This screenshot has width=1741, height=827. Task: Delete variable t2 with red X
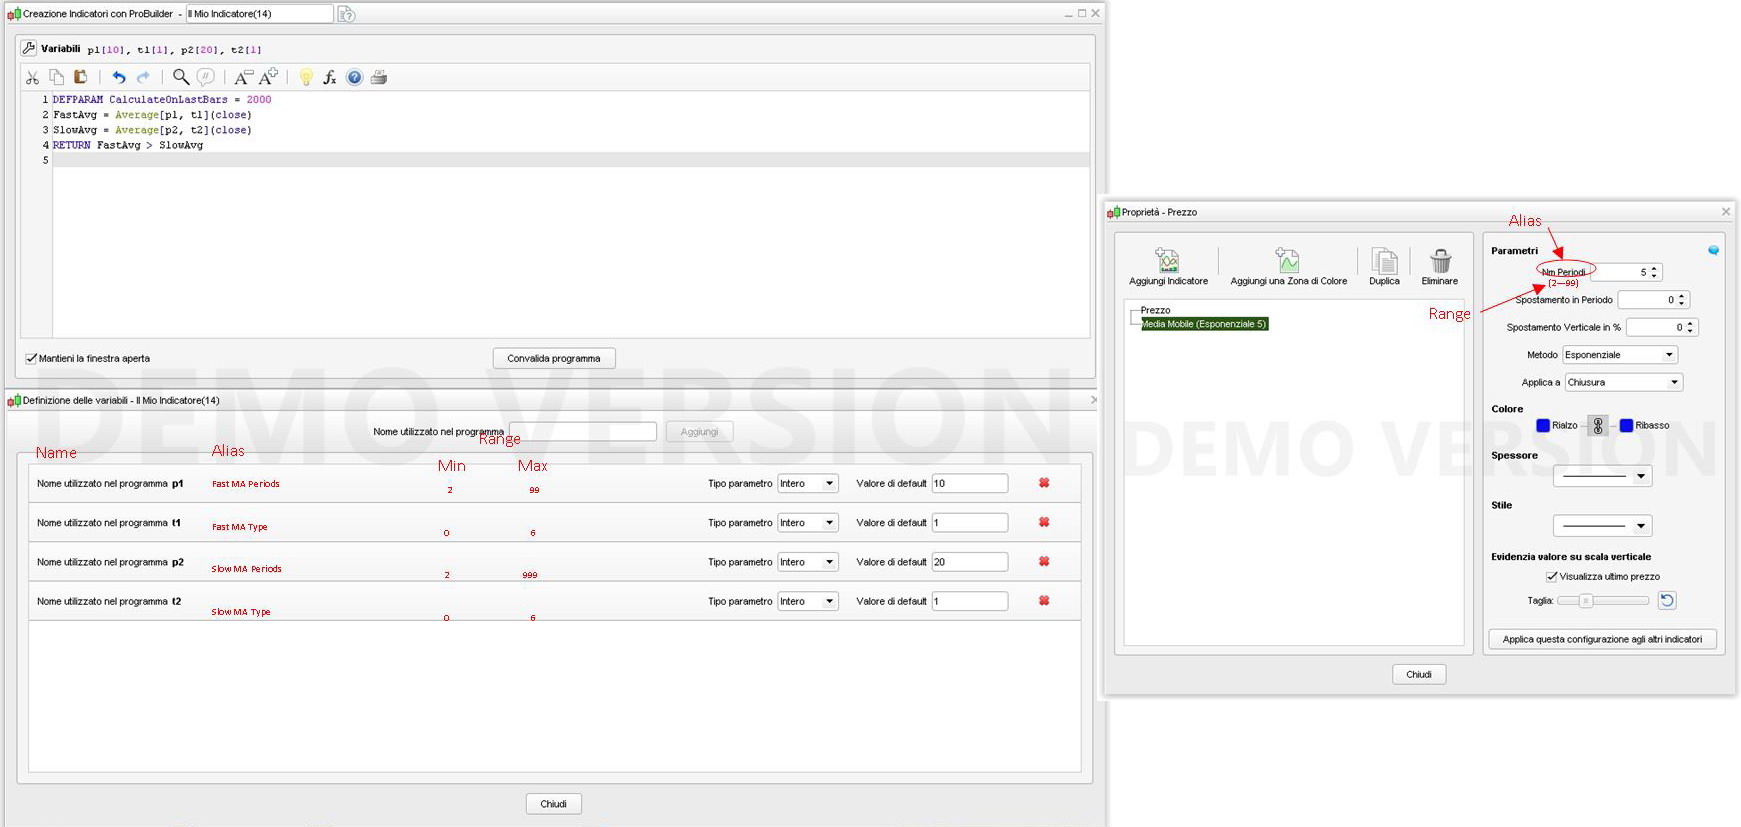click(1044, 601)
